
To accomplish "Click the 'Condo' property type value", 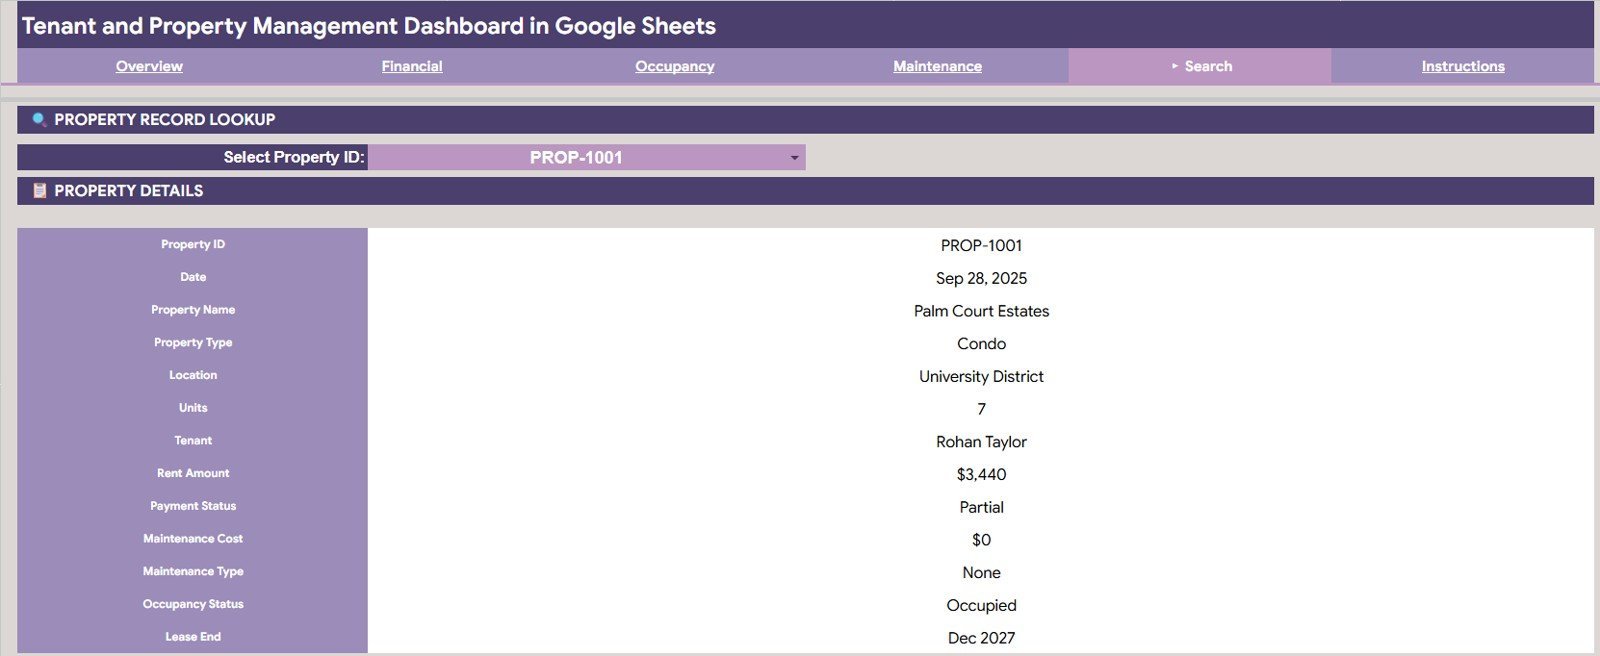I will pos(981,343).
